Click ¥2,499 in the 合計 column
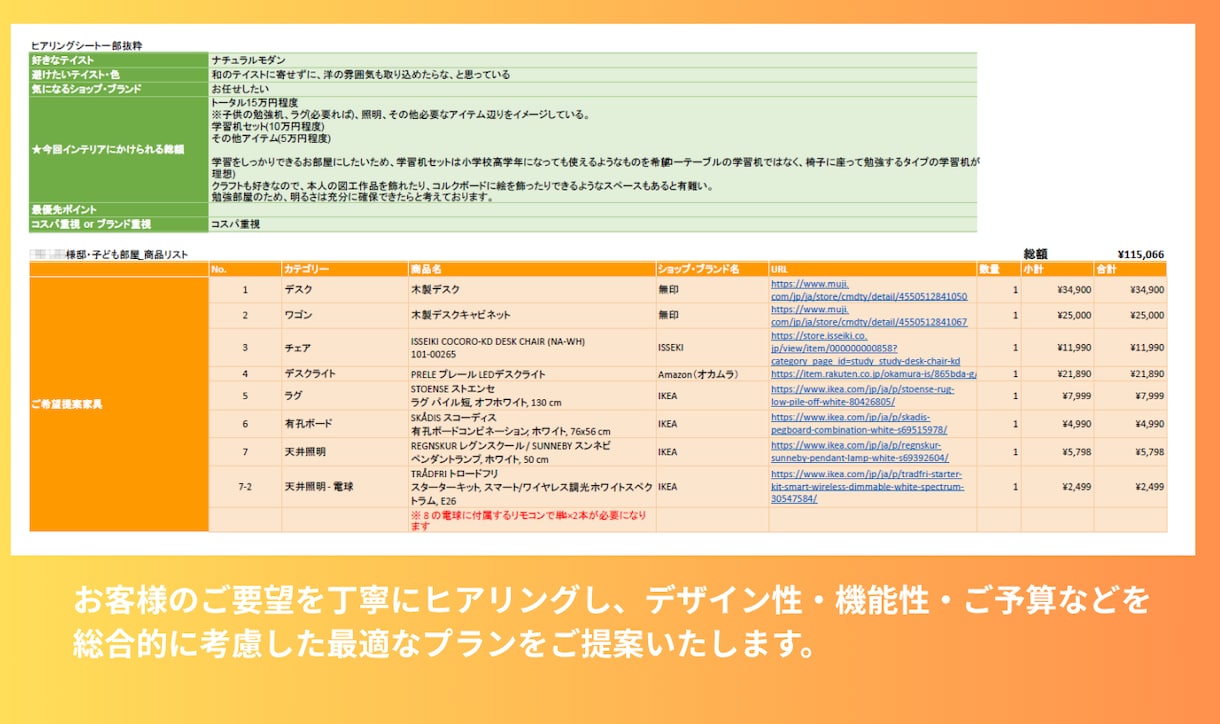 (x=1150, y=487)
